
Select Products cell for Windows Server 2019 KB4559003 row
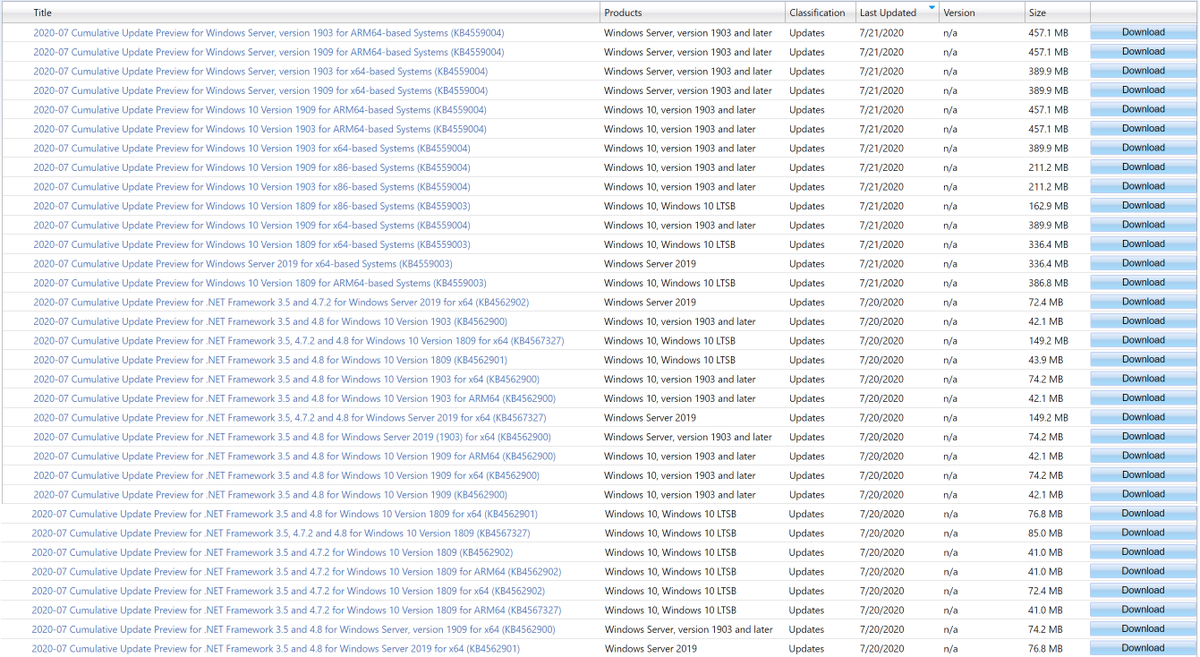coord(650,264)
